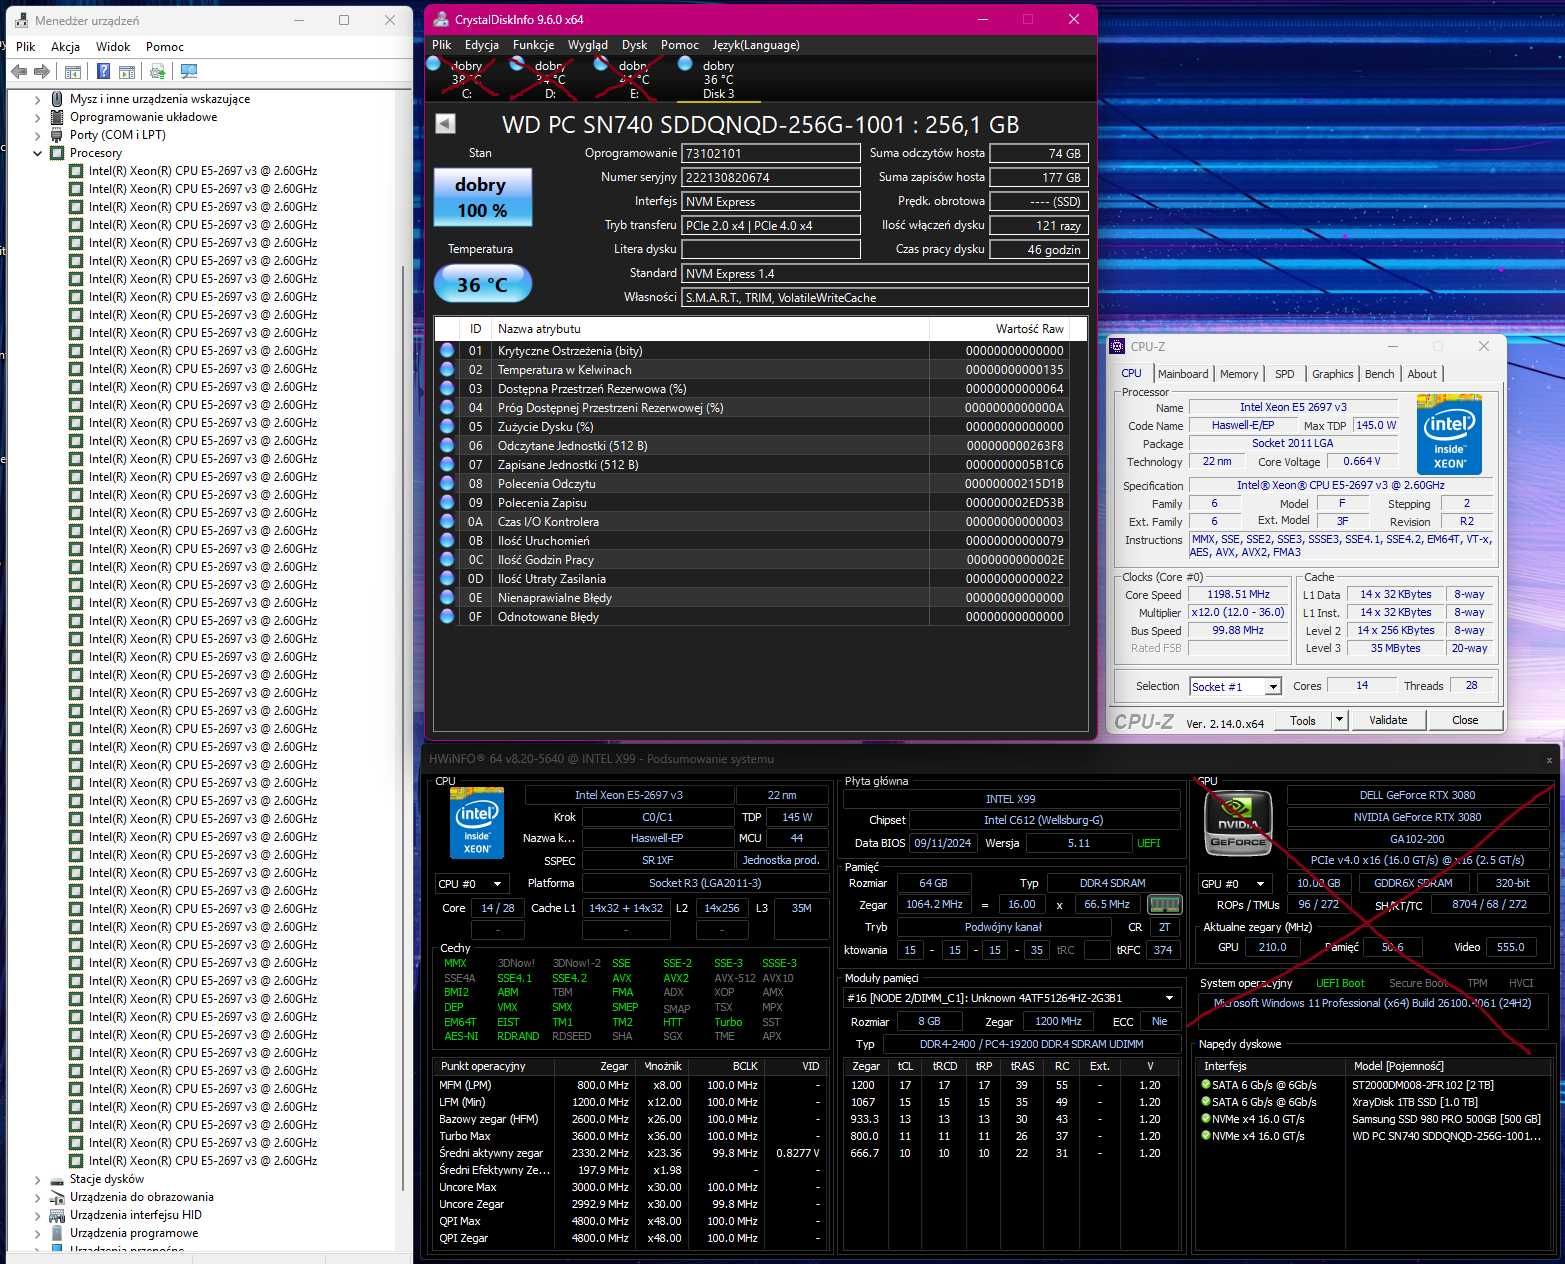1565x1264 pixels.
Task: Click the Urządzenia interfejsu HID icon
Action: click(x=58, y=1215)
